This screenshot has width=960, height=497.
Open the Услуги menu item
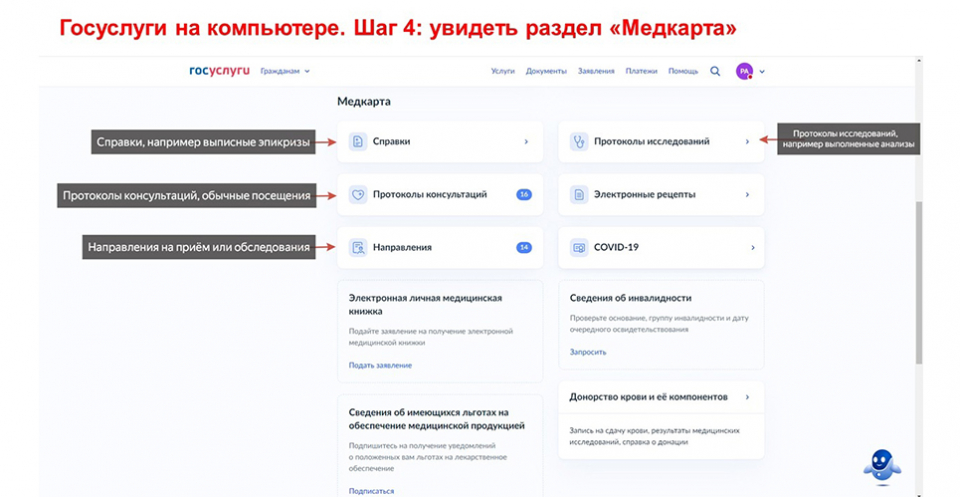[503, 71]
